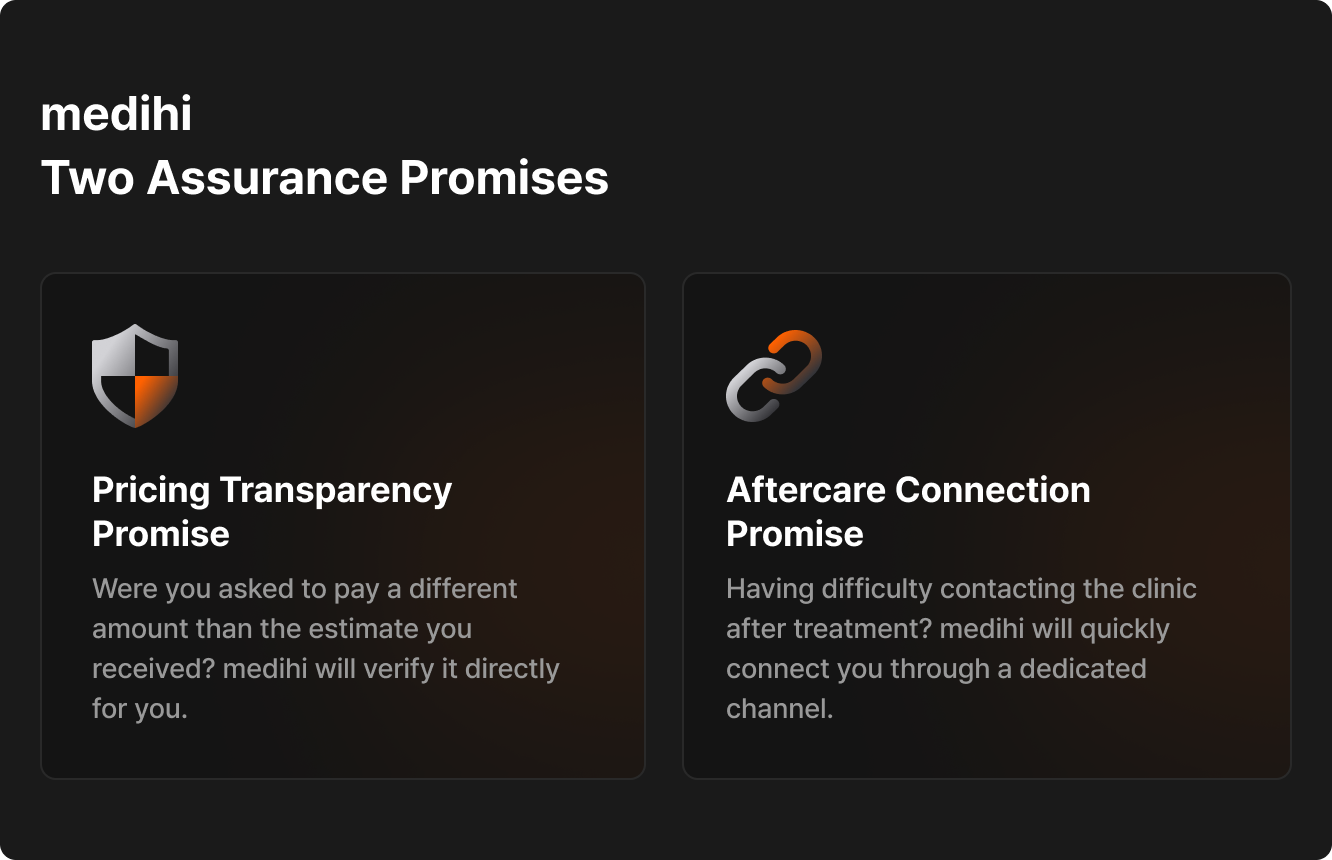This screenshot has width=1332, height=860.
Task: Click the paragraph about paying a different amount
Action: tap(325, 648)
